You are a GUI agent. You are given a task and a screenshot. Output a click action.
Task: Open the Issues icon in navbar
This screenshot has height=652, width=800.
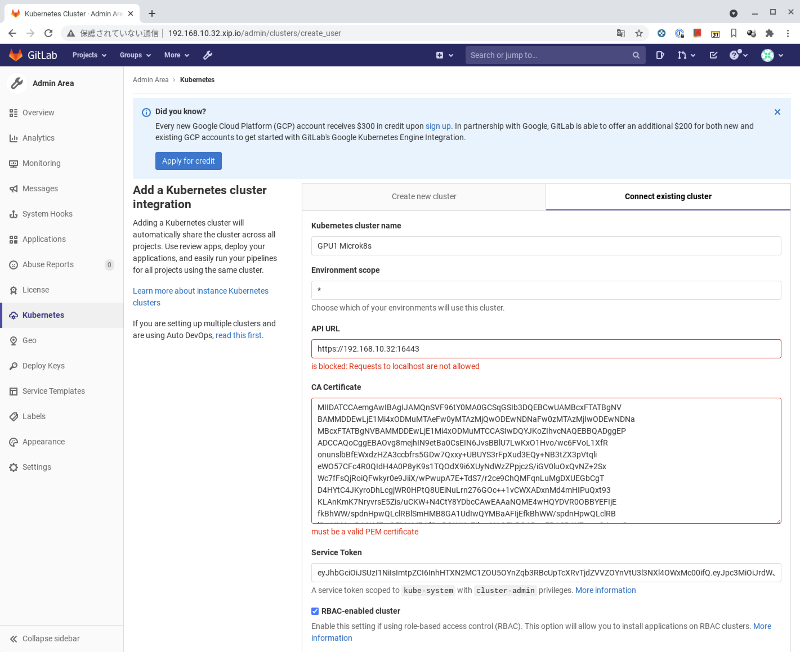coord(660,55)
